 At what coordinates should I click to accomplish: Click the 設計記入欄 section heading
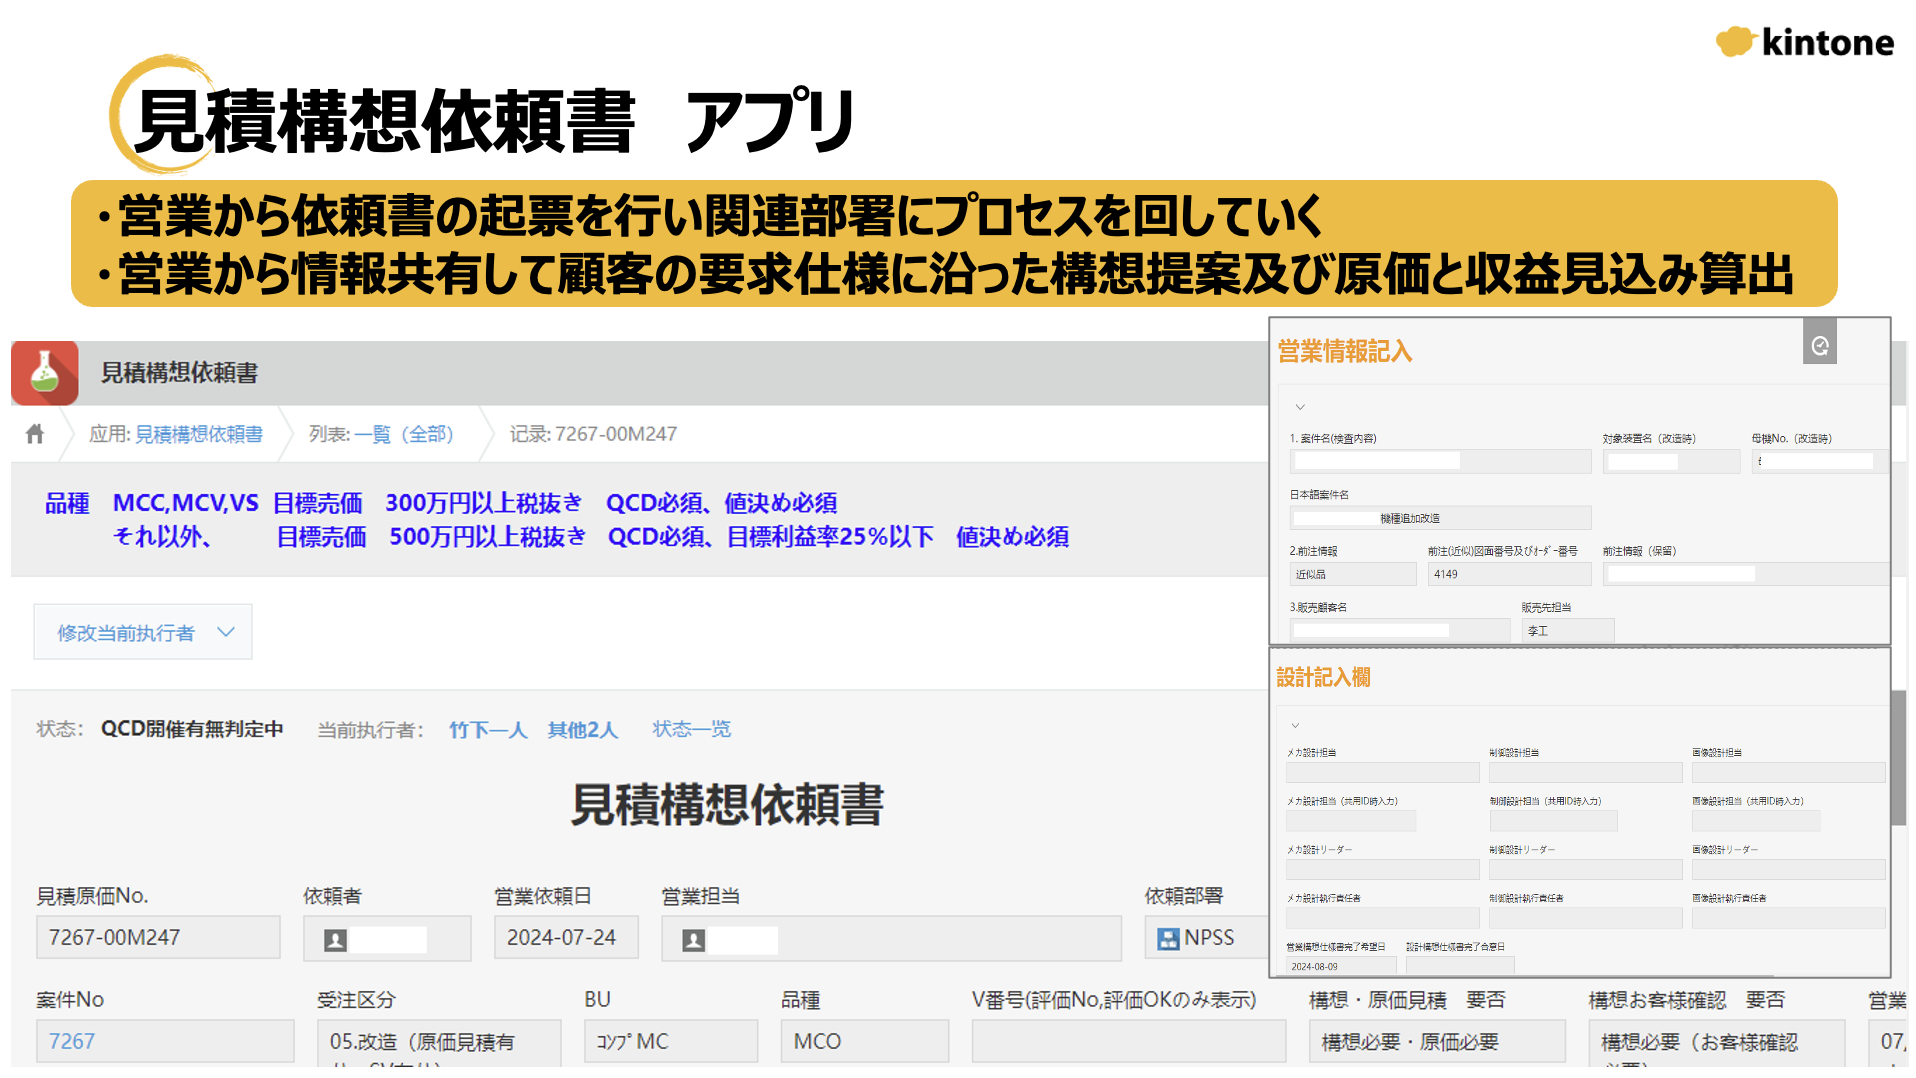click(1323, 677)
